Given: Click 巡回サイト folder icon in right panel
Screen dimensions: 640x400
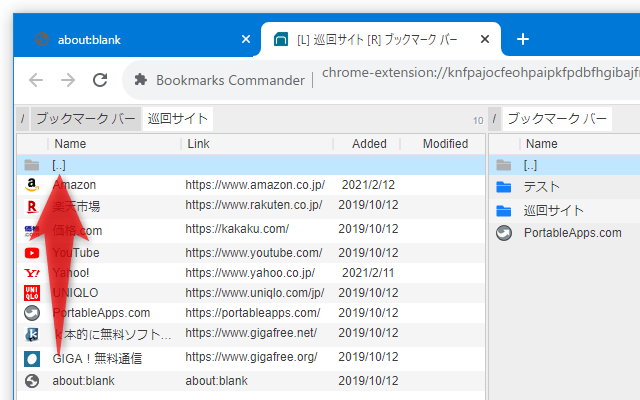Looking at the screenshot, I should click(x=504, y=211).
